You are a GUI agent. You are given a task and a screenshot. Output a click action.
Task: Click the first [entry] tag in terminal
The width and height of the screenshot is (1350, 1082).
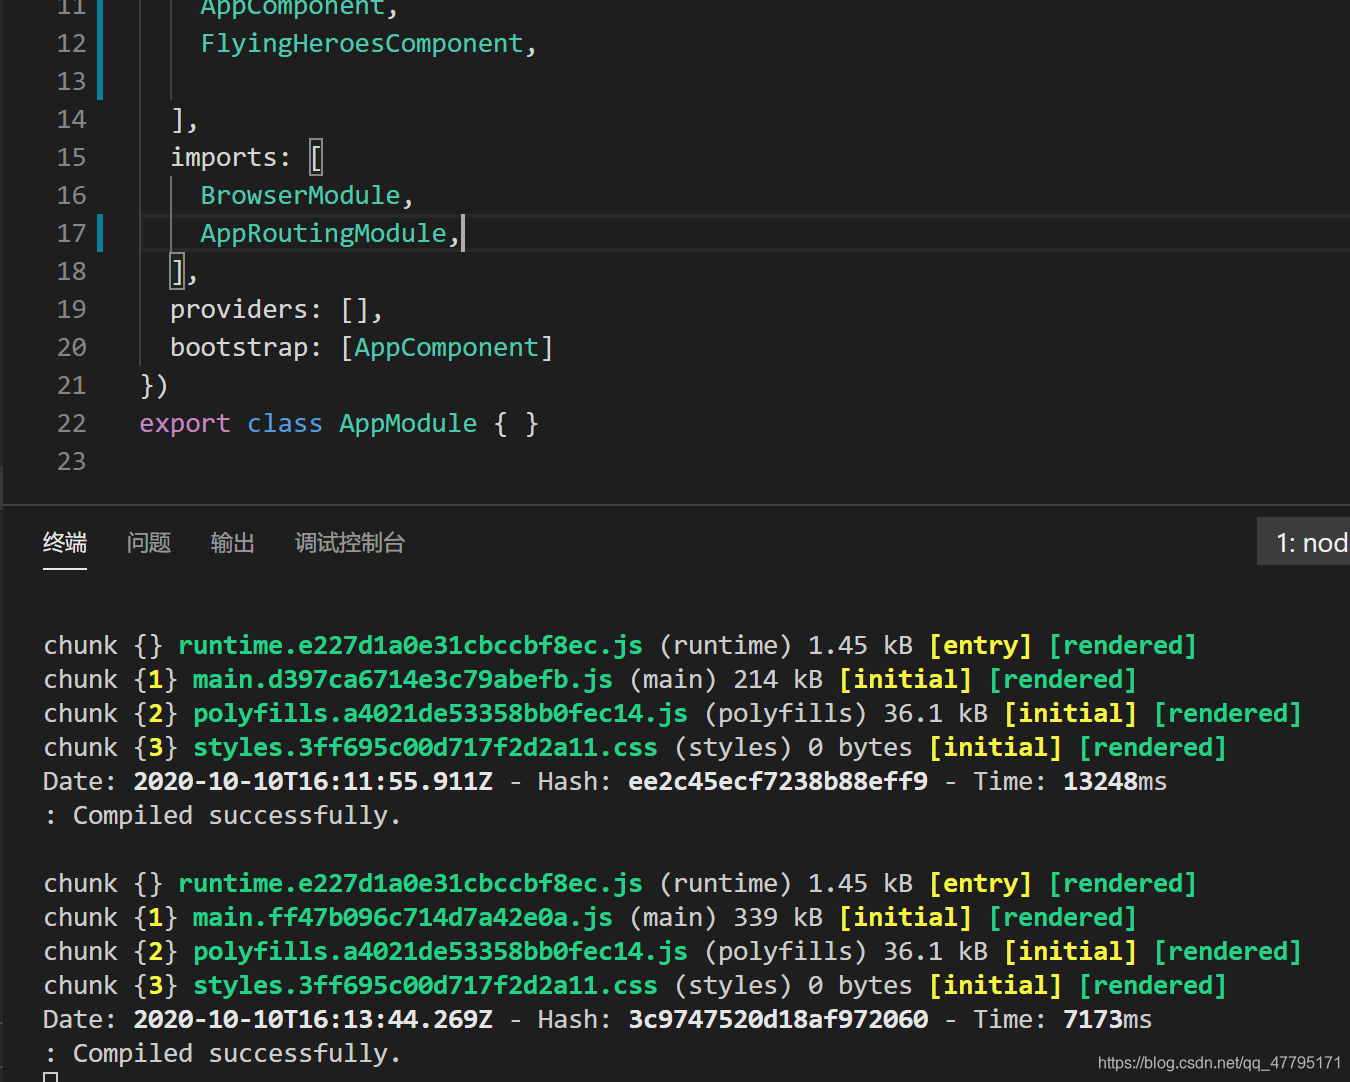coord(980,645)
